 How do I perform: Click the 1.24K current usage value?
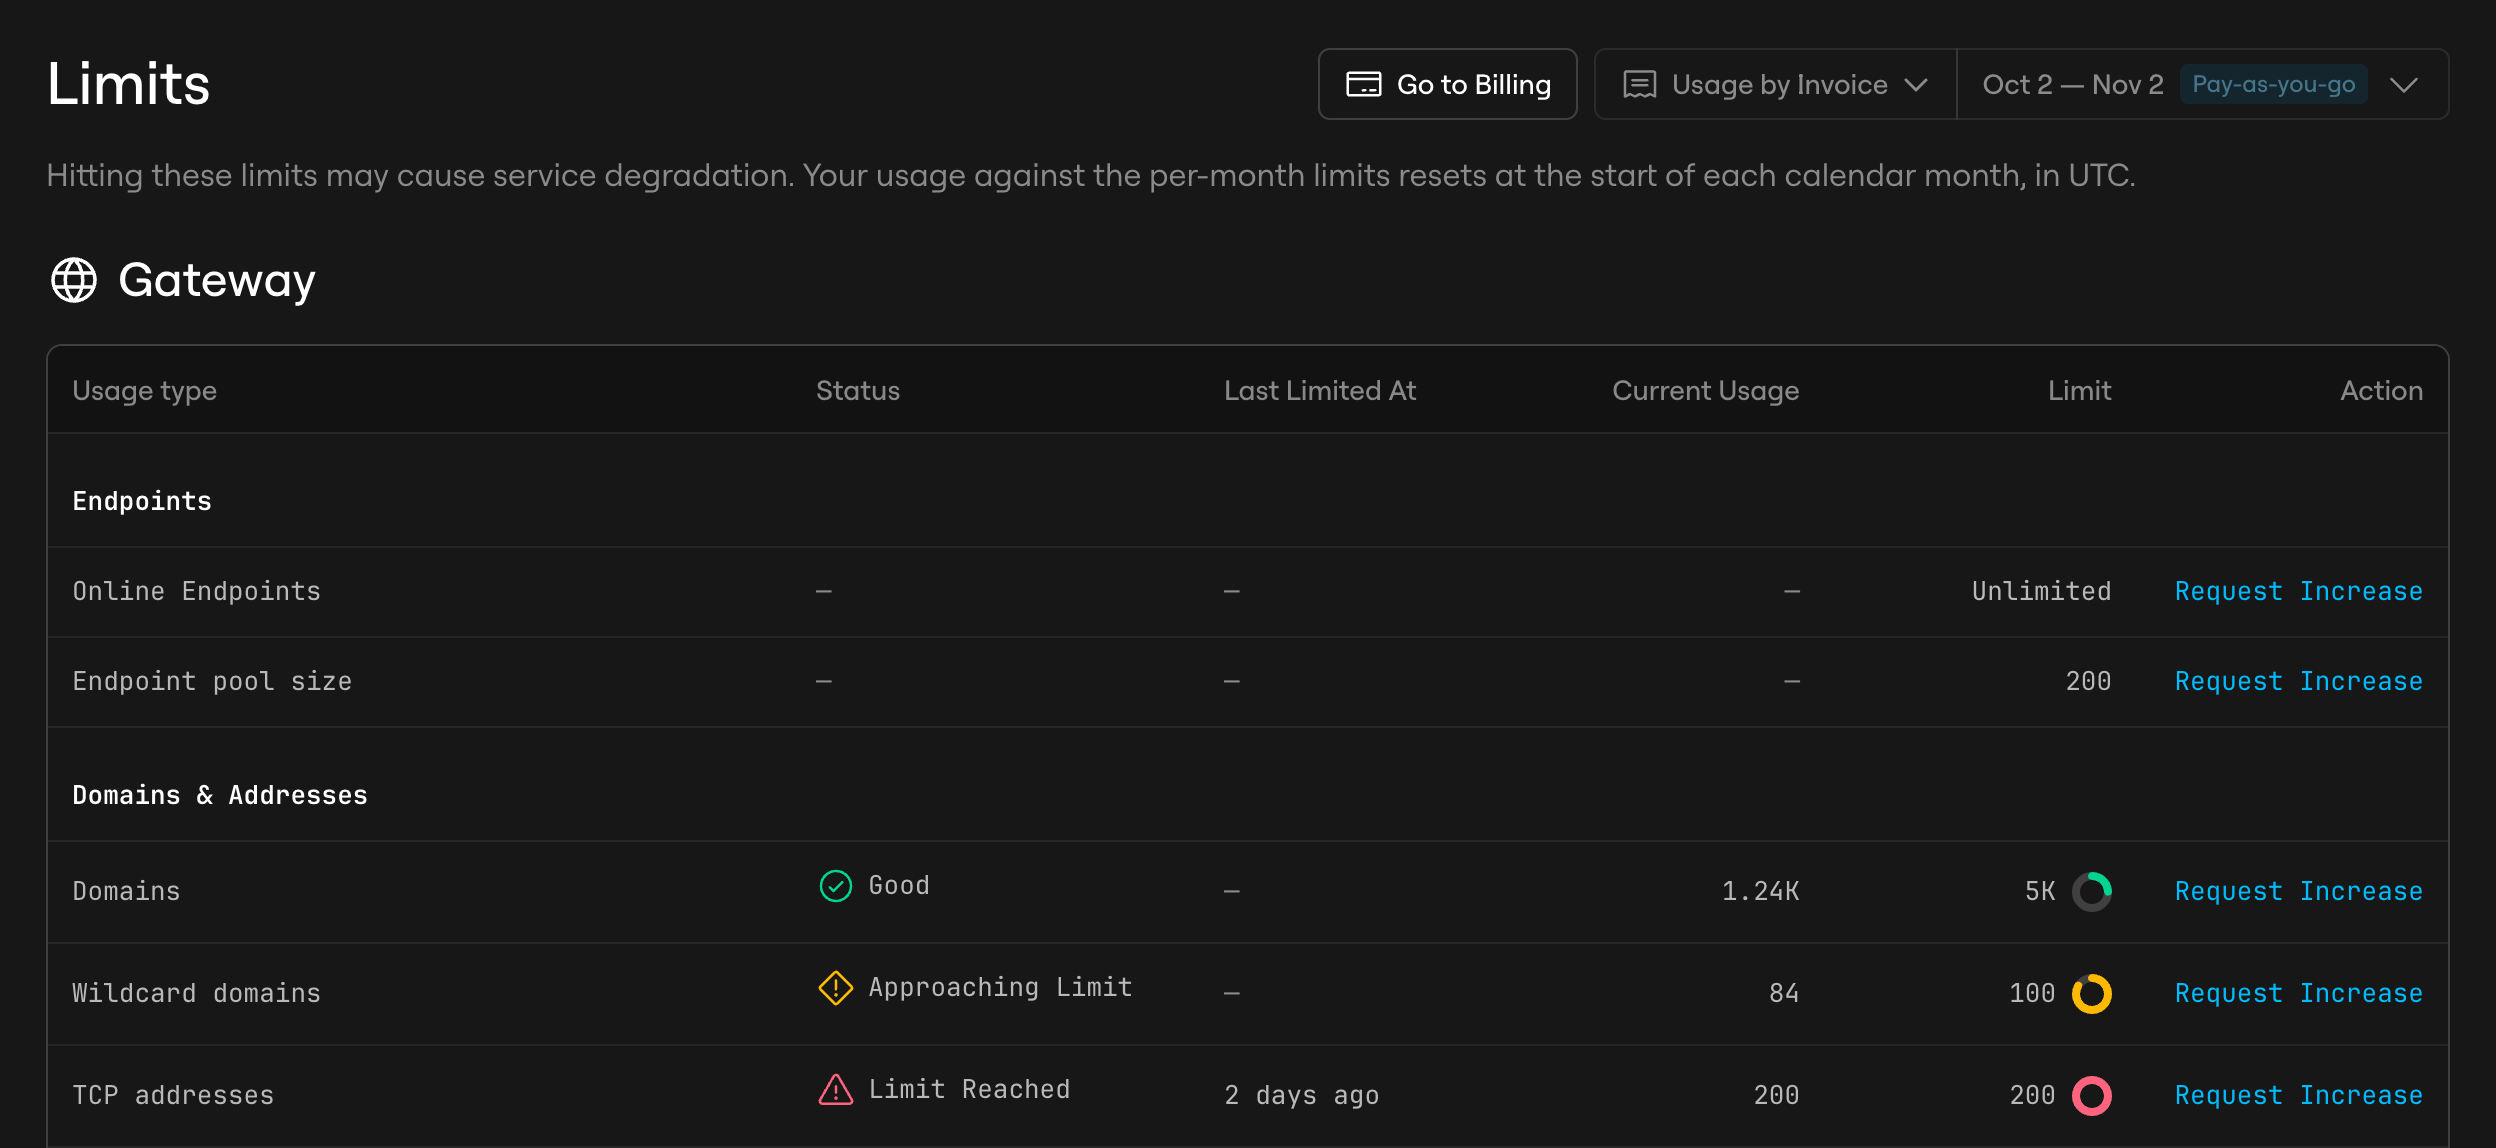[x=1760, y=891]
